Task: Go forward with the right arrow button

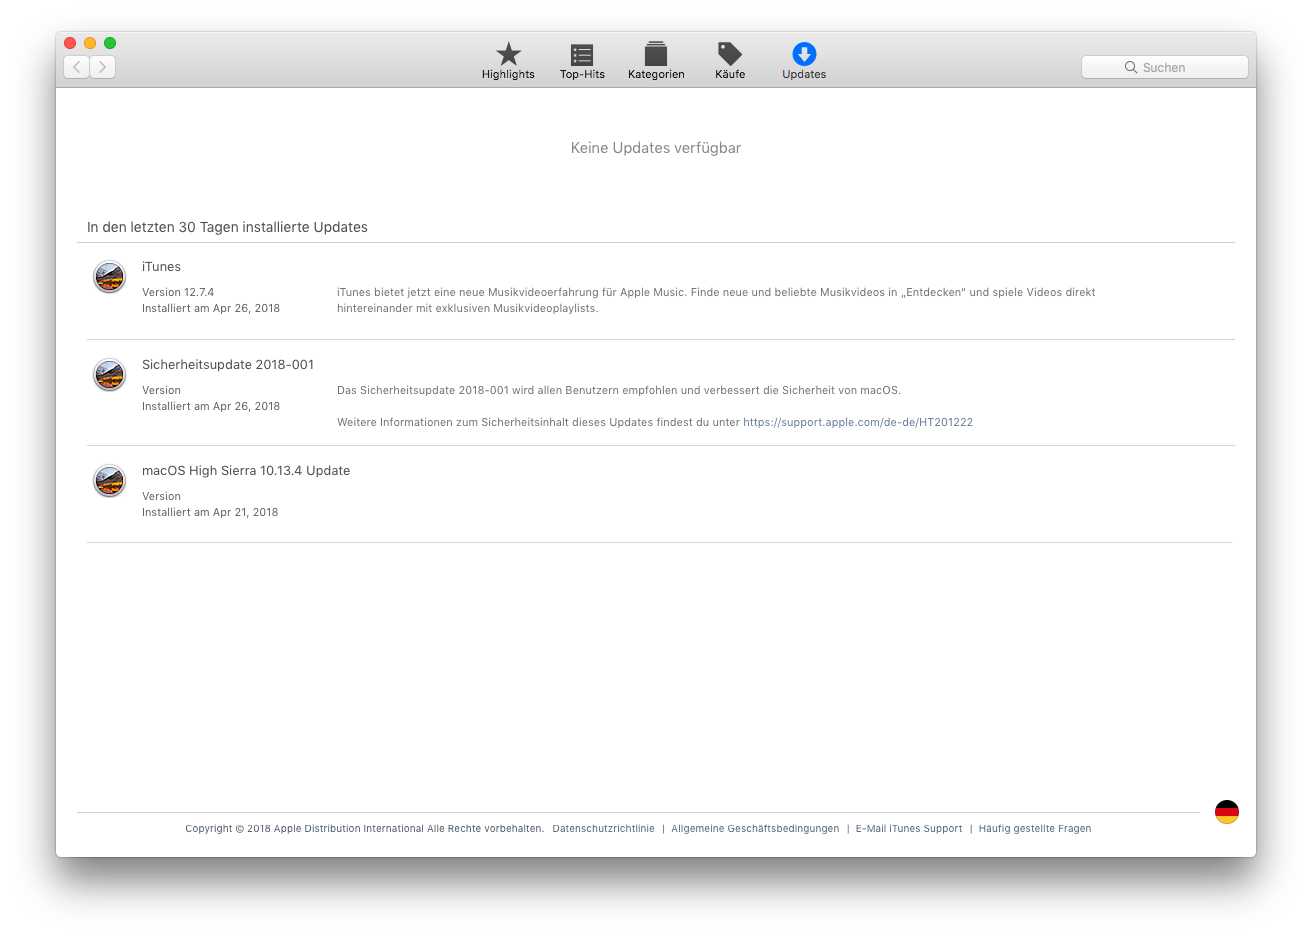Action: click(103, 67)
